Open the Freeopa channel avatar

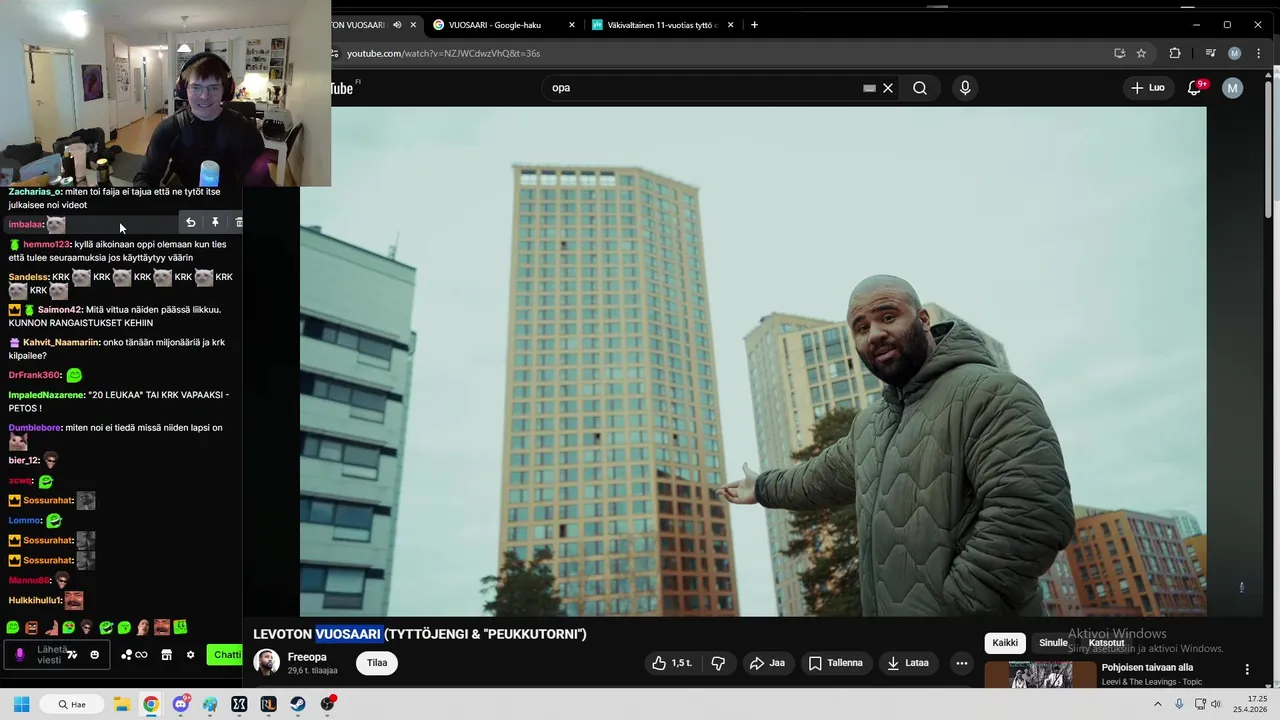[x=267, y=662]
